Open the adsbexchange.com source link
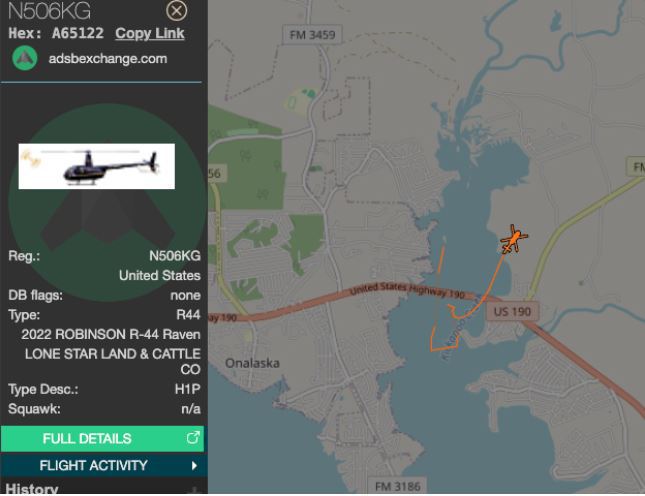The width and height of the screenshot is (645, 496). pyautogui.click(x=108, y=59)
